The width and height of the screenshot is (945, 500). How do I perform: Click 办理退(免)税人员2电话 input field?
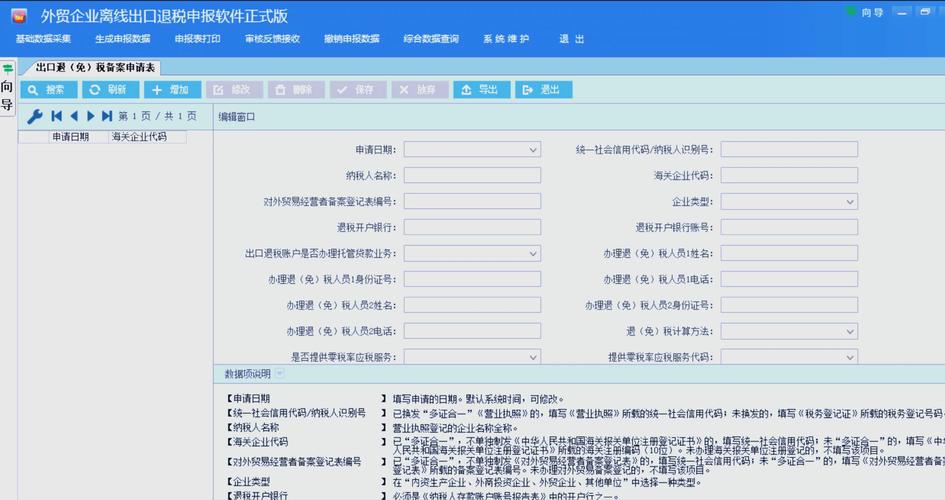pyautogui.click(x=472, y=331)
